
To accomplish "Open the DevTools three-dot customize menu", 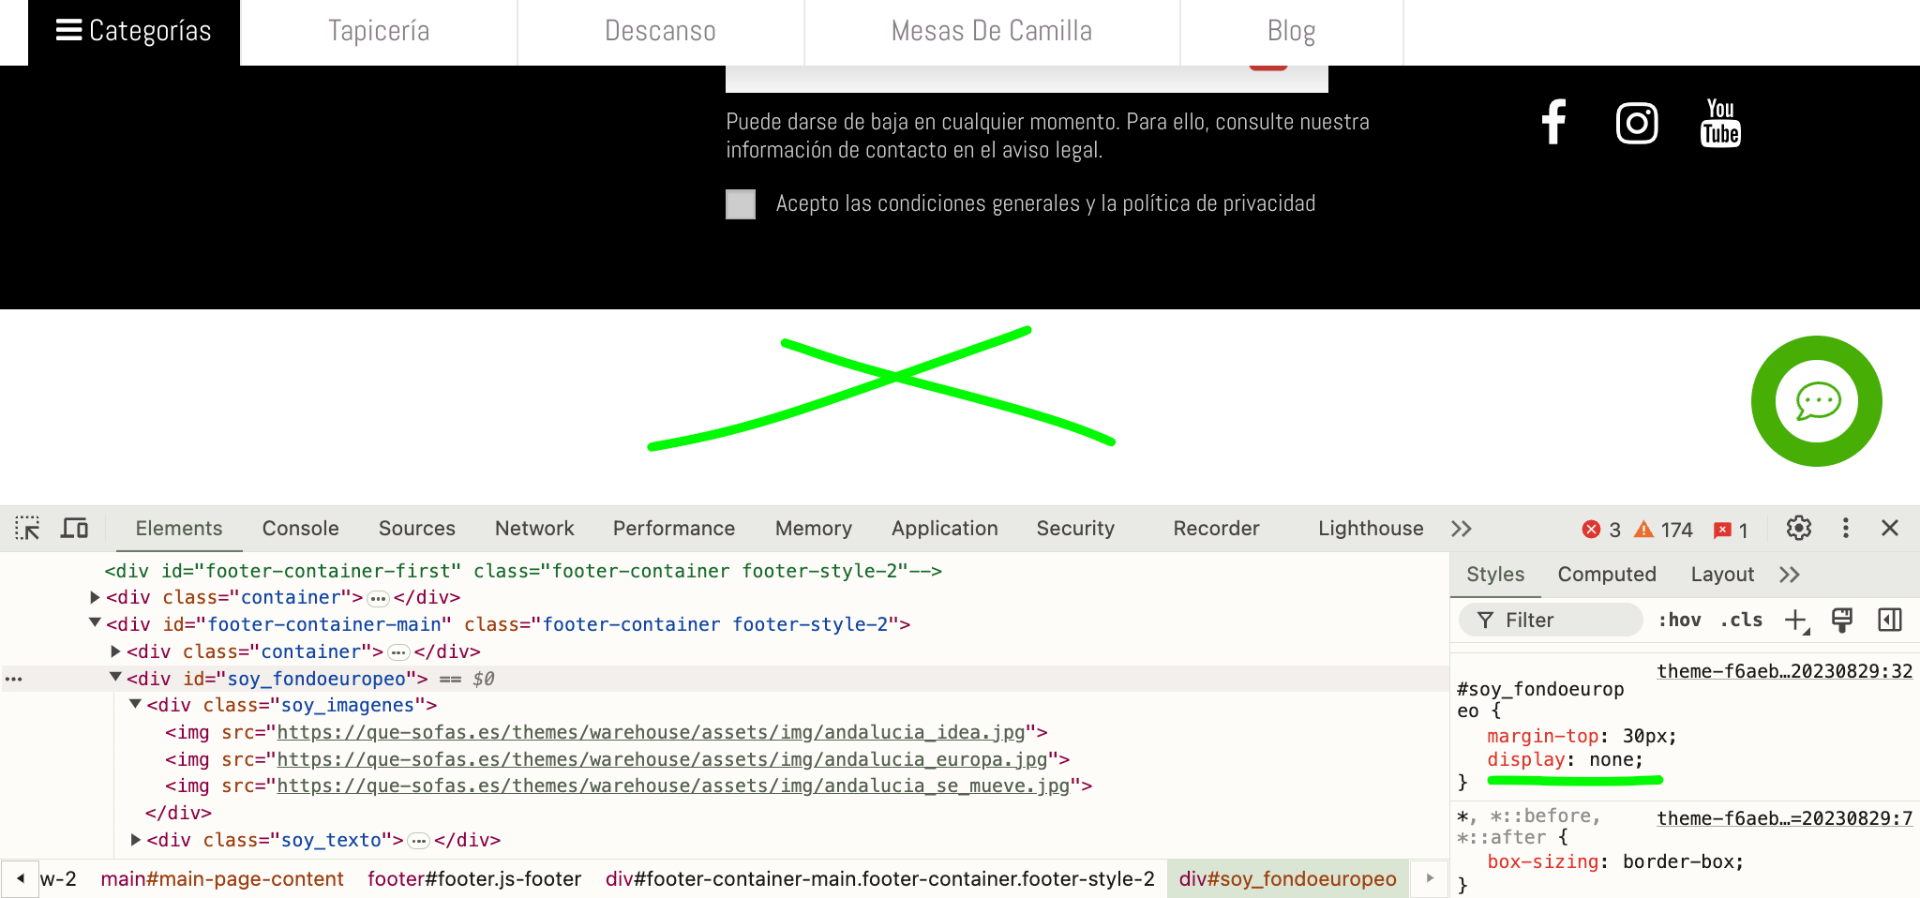I will 1846,528.
